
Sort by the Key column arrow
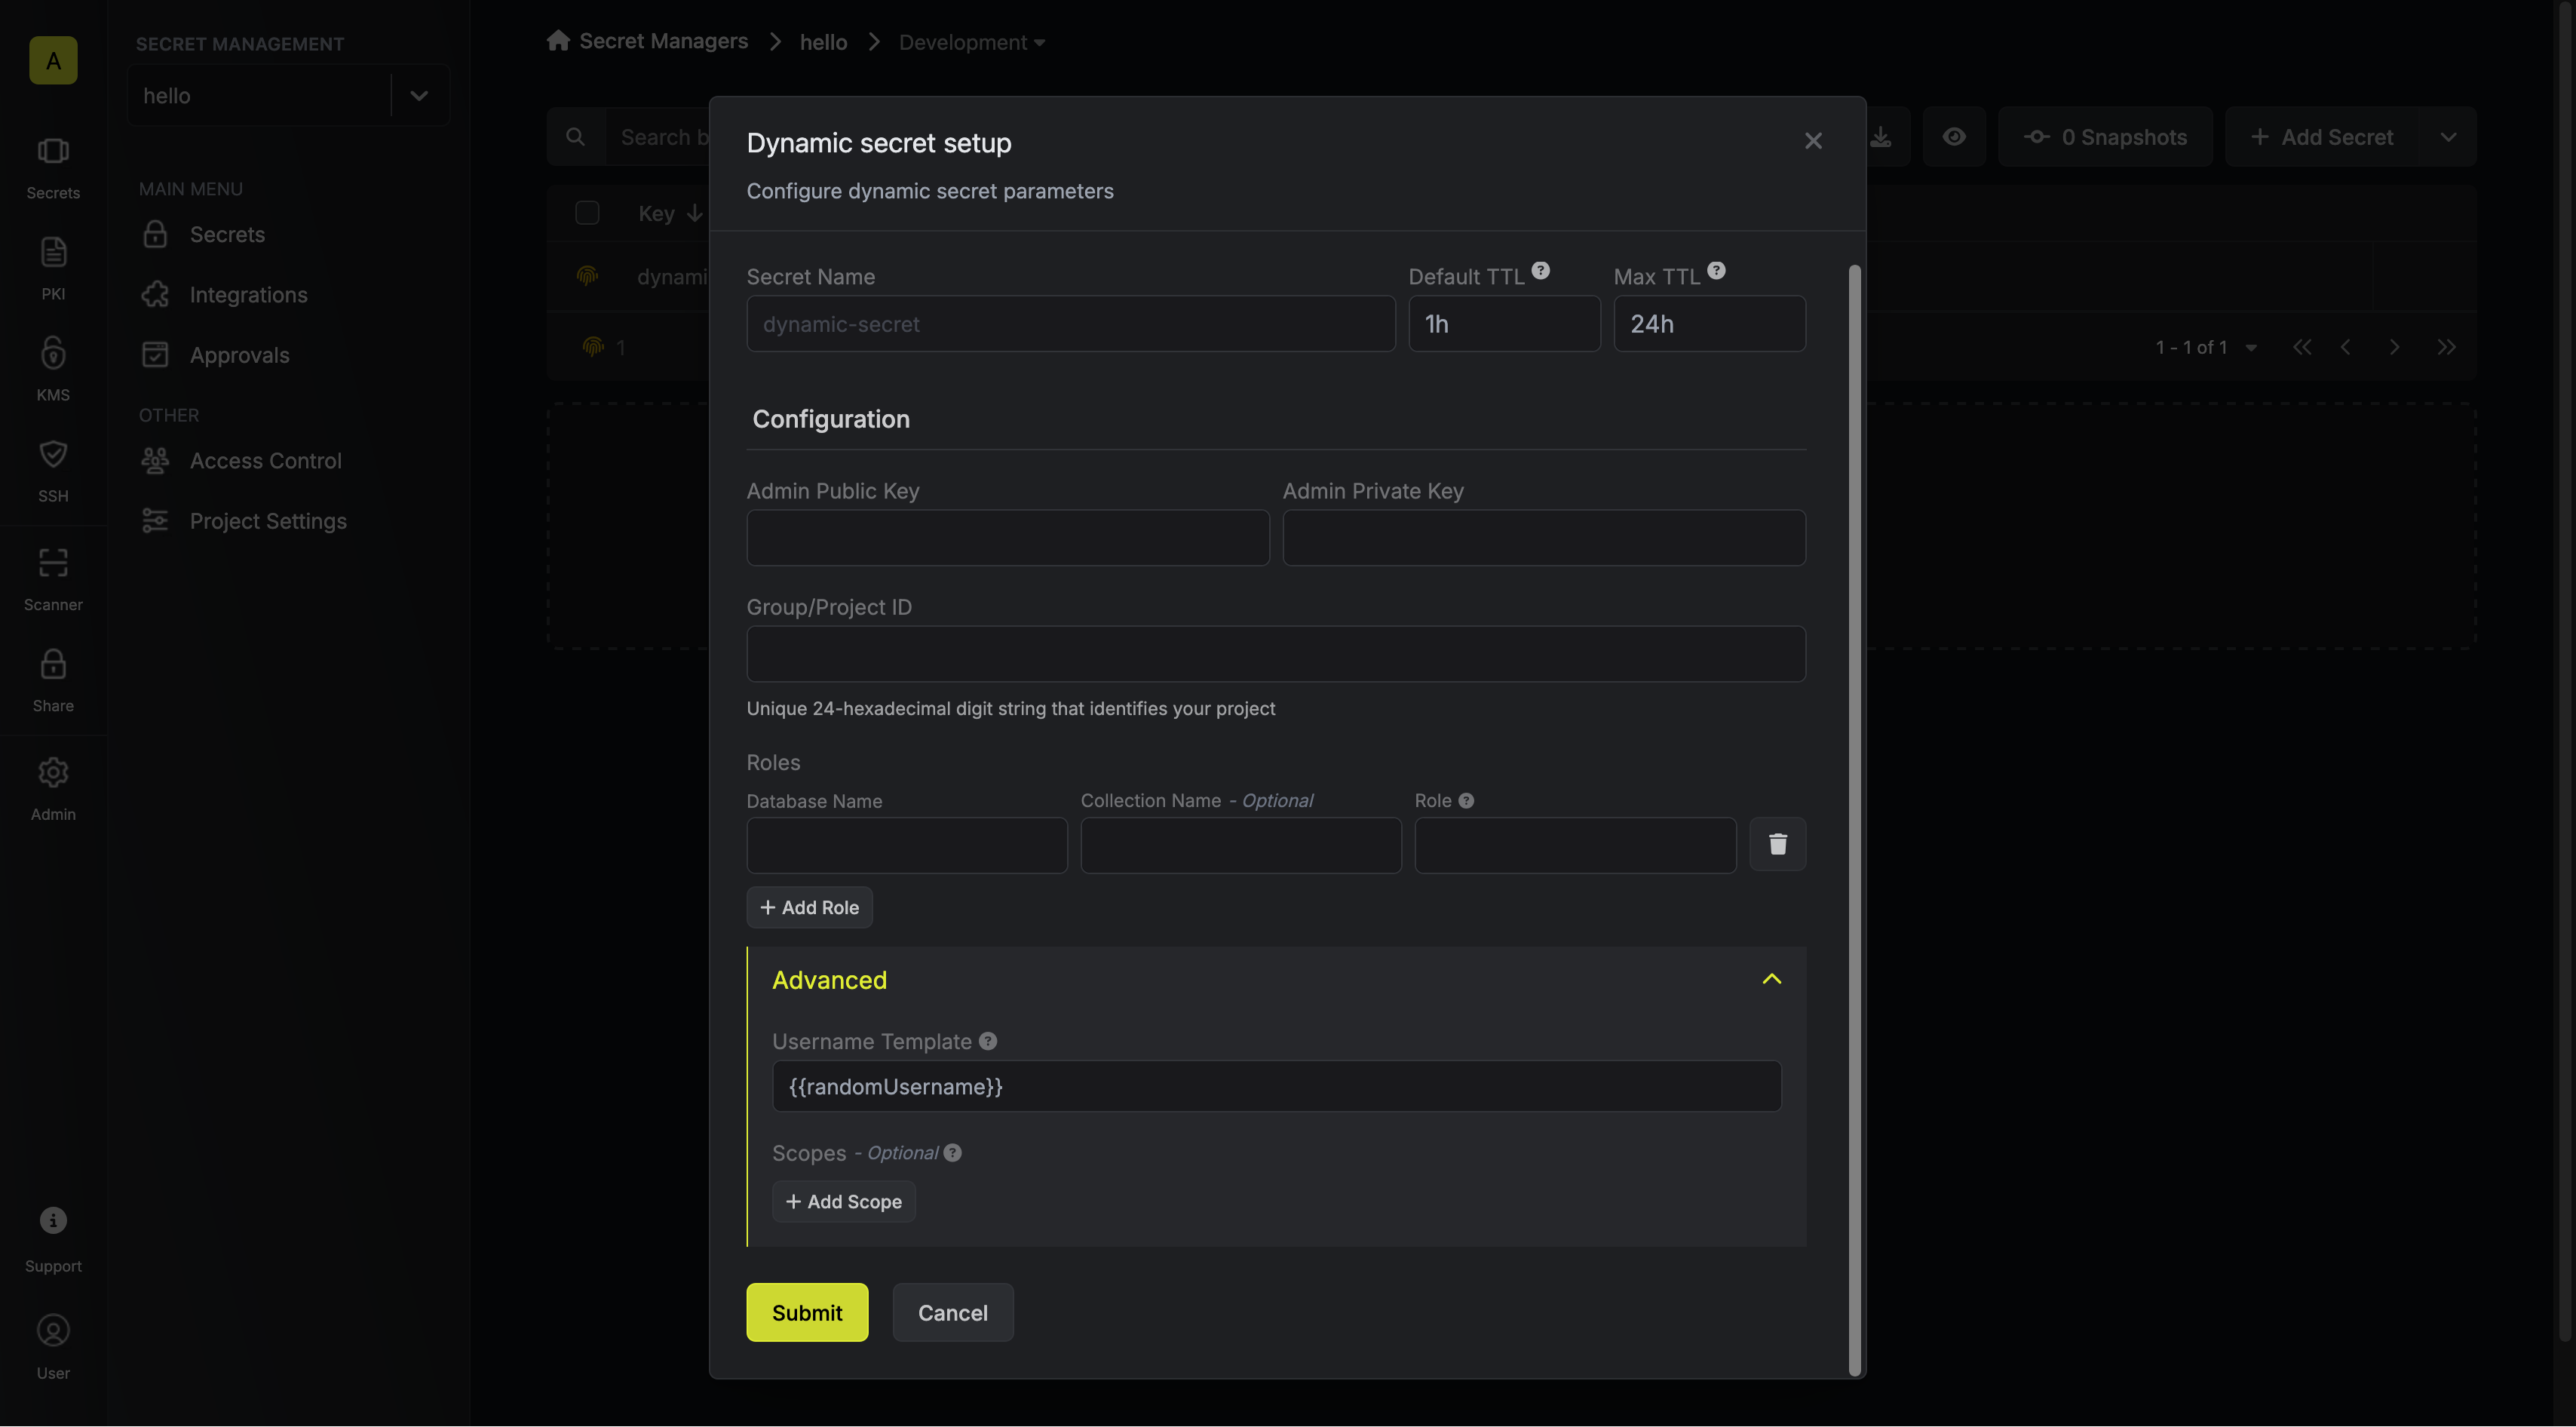coord(694,213)
